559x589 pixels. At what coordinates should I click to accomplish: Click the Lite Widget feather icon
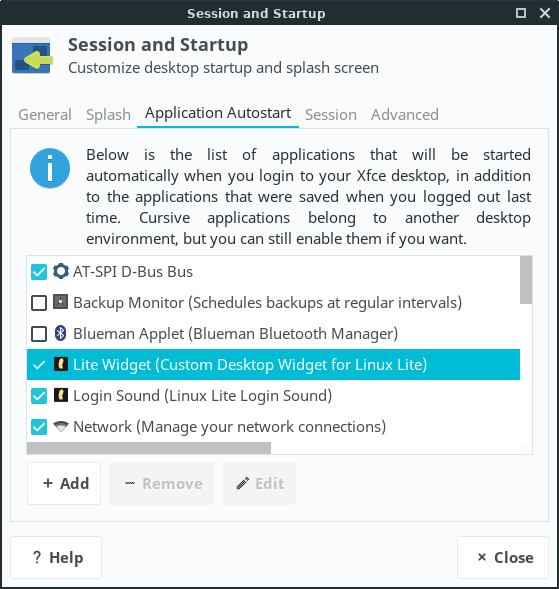(x=60, y=364)
